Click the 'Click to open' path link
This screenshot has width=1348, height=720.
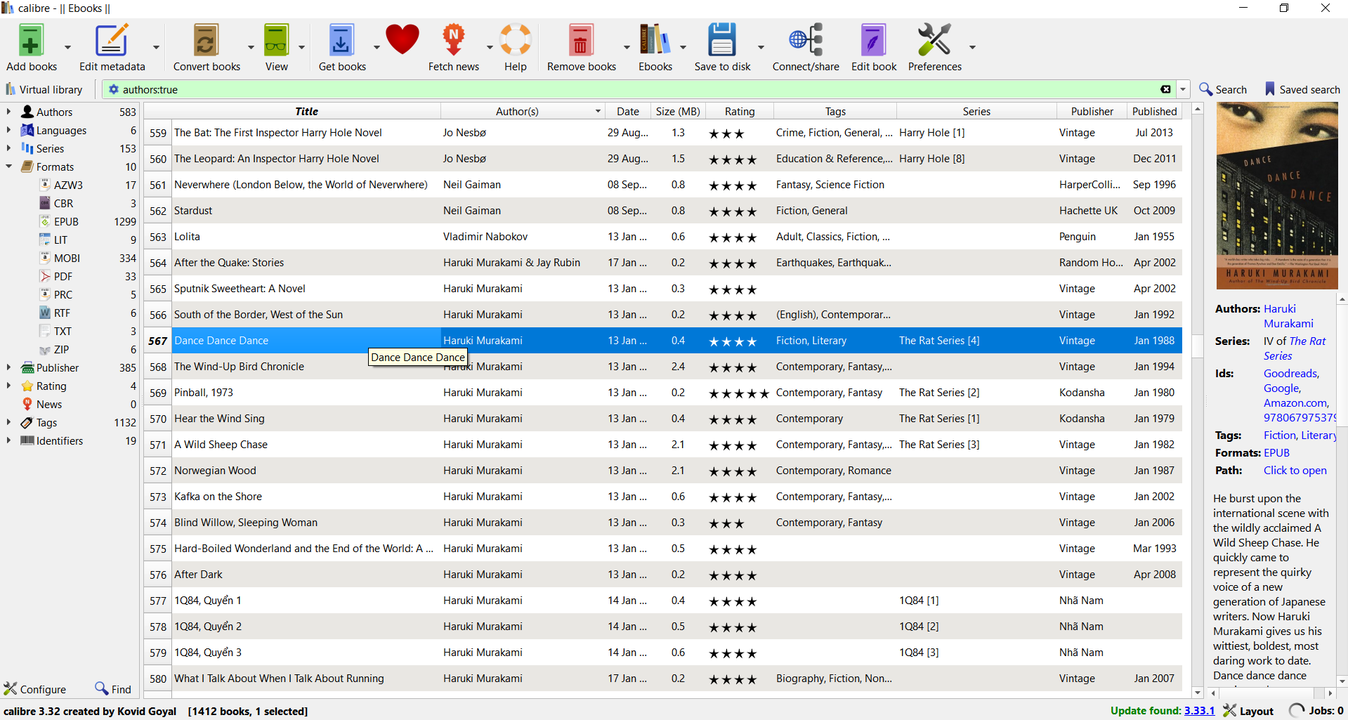[1295, 470]
